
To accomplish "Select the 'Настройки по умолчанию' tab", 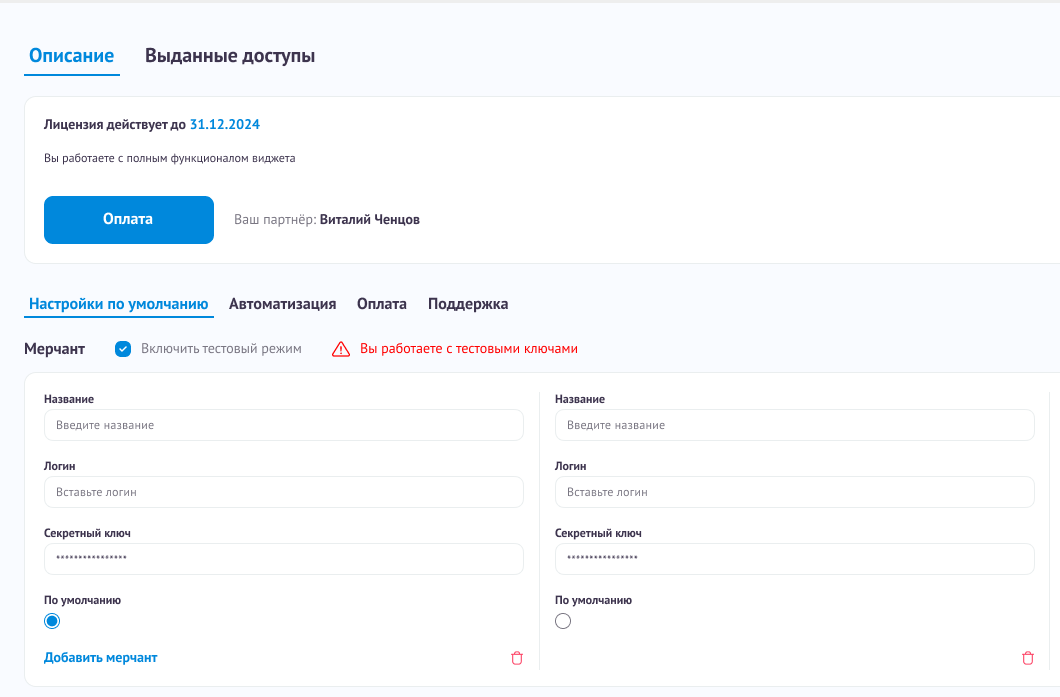I will [118, 304].
